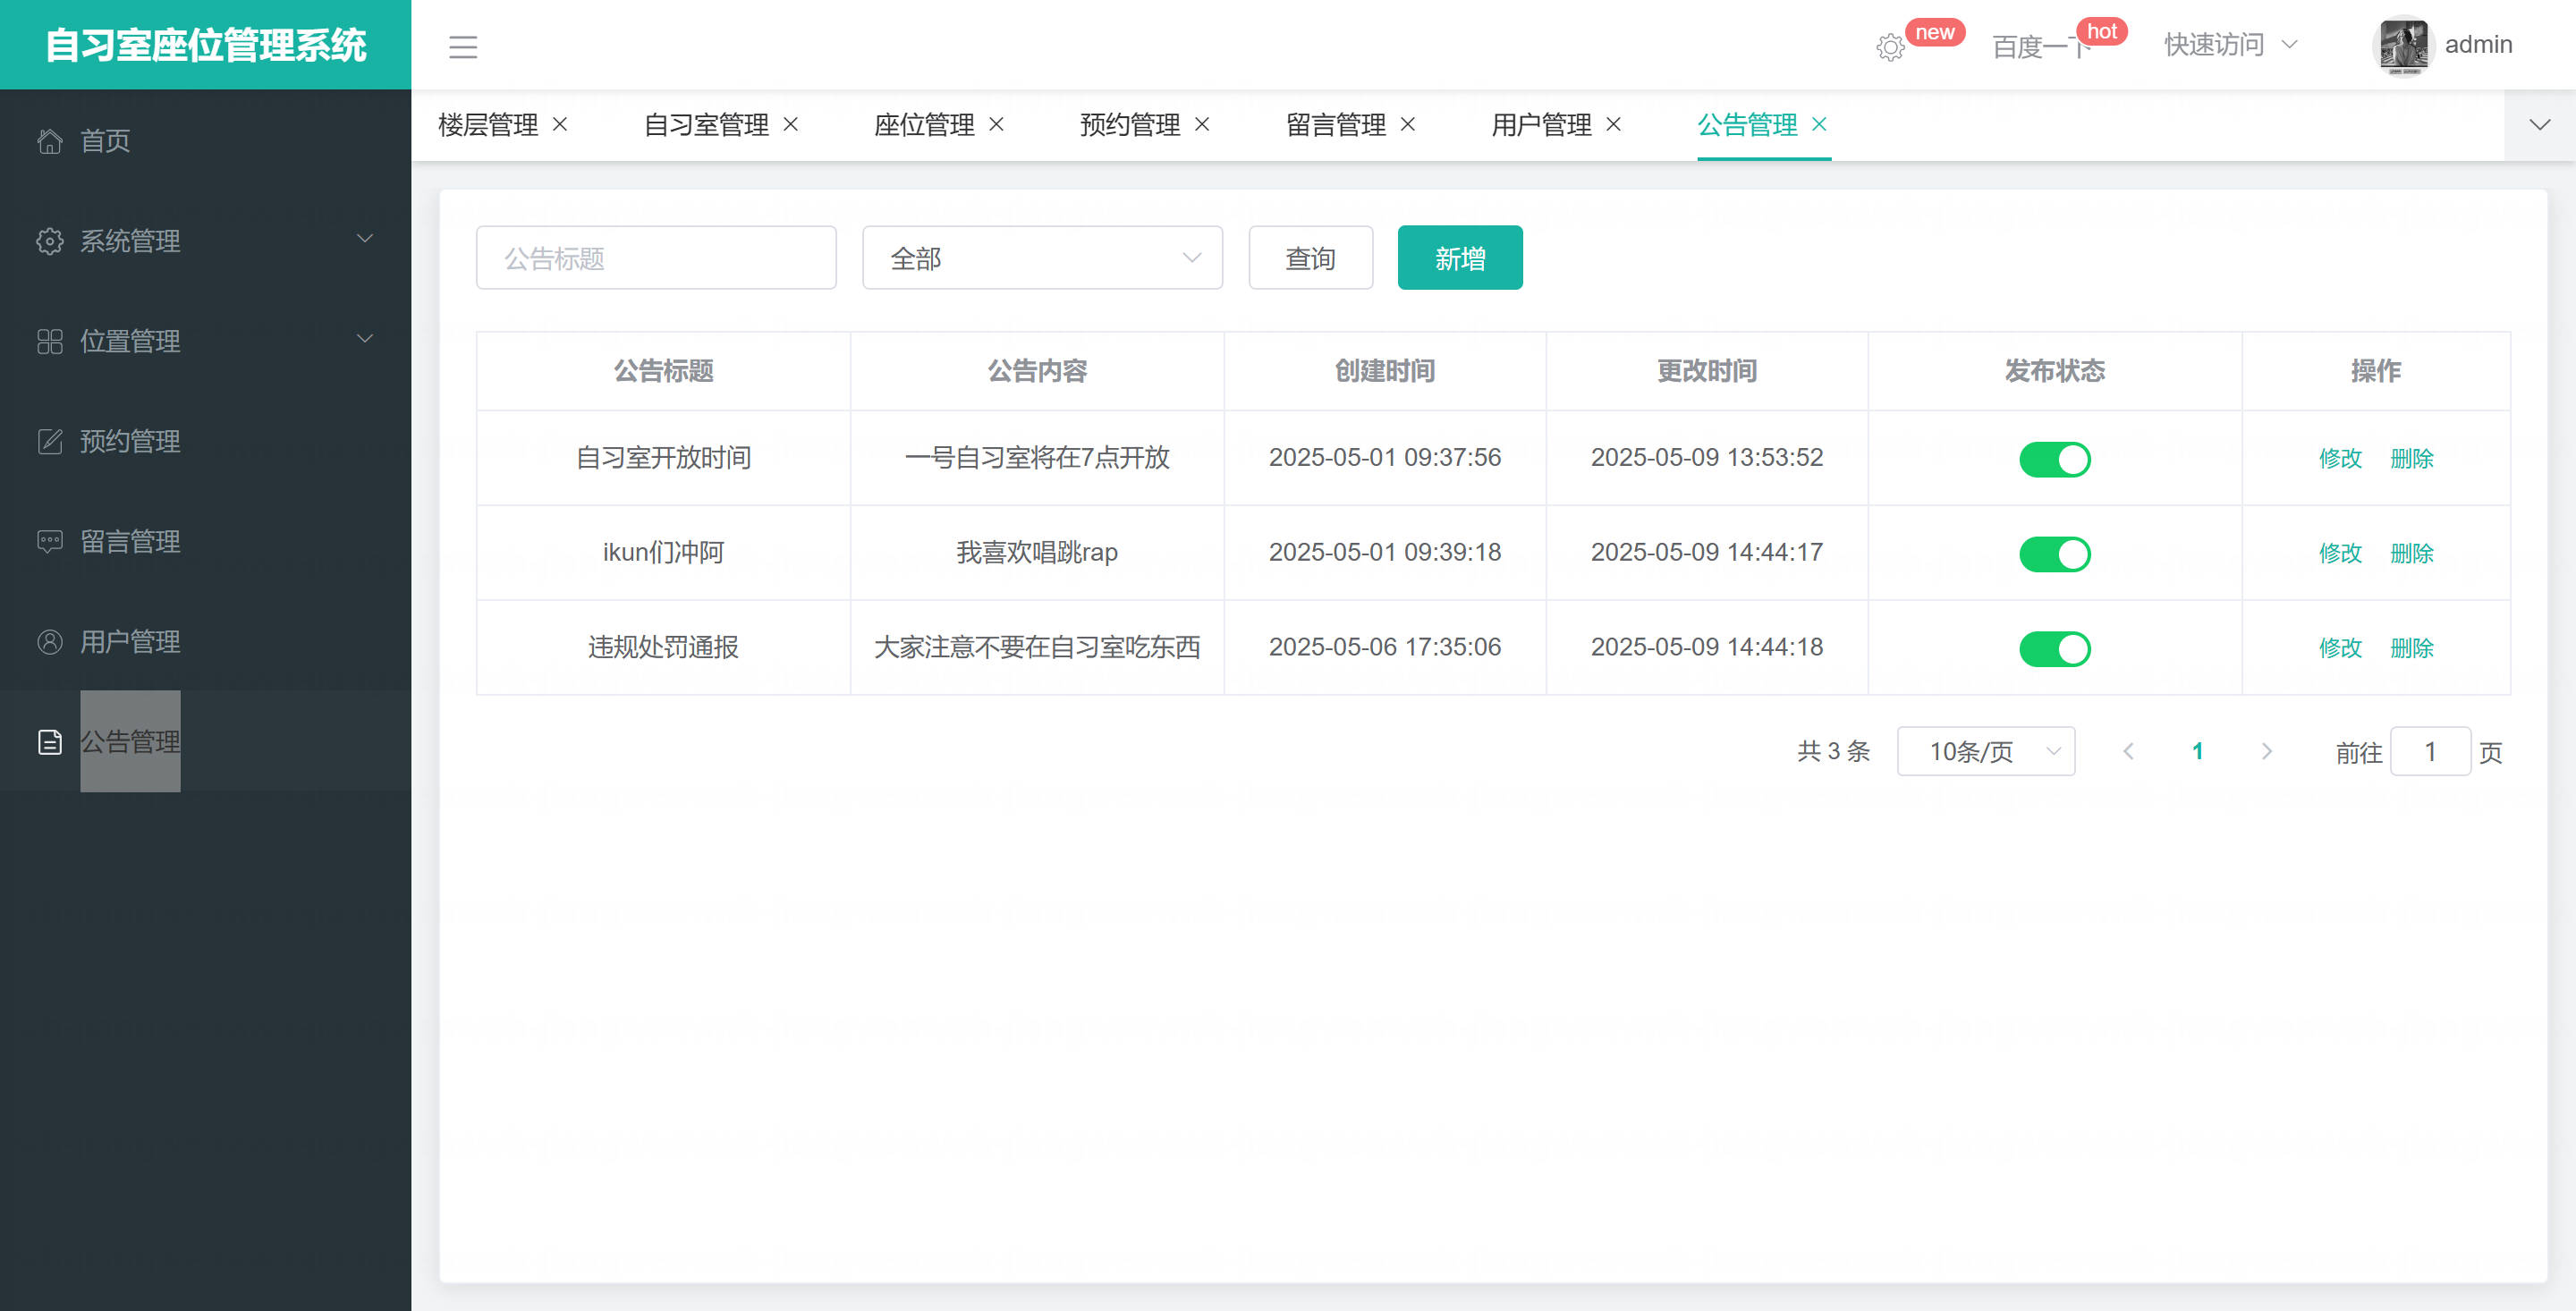The image size is (2576, 1311).
Task: Open the 全部 status filter dropdown
Action: (1042, 258)
